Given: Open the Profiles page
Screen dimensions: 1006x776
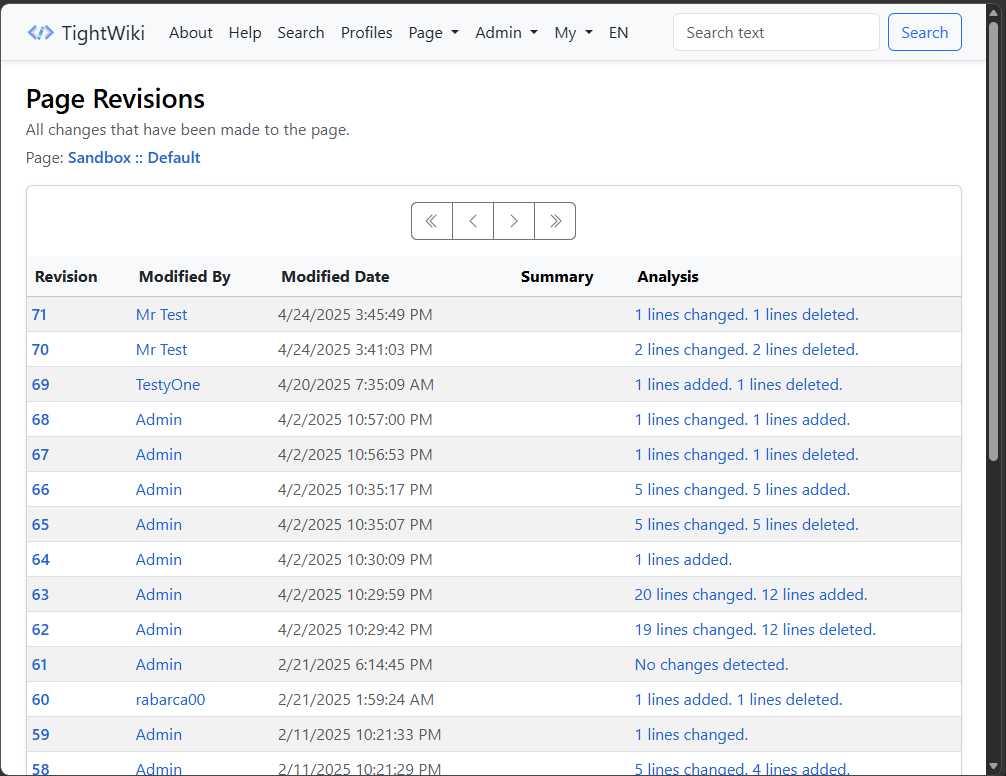Looking at the screenshot, I should (366, 33).
